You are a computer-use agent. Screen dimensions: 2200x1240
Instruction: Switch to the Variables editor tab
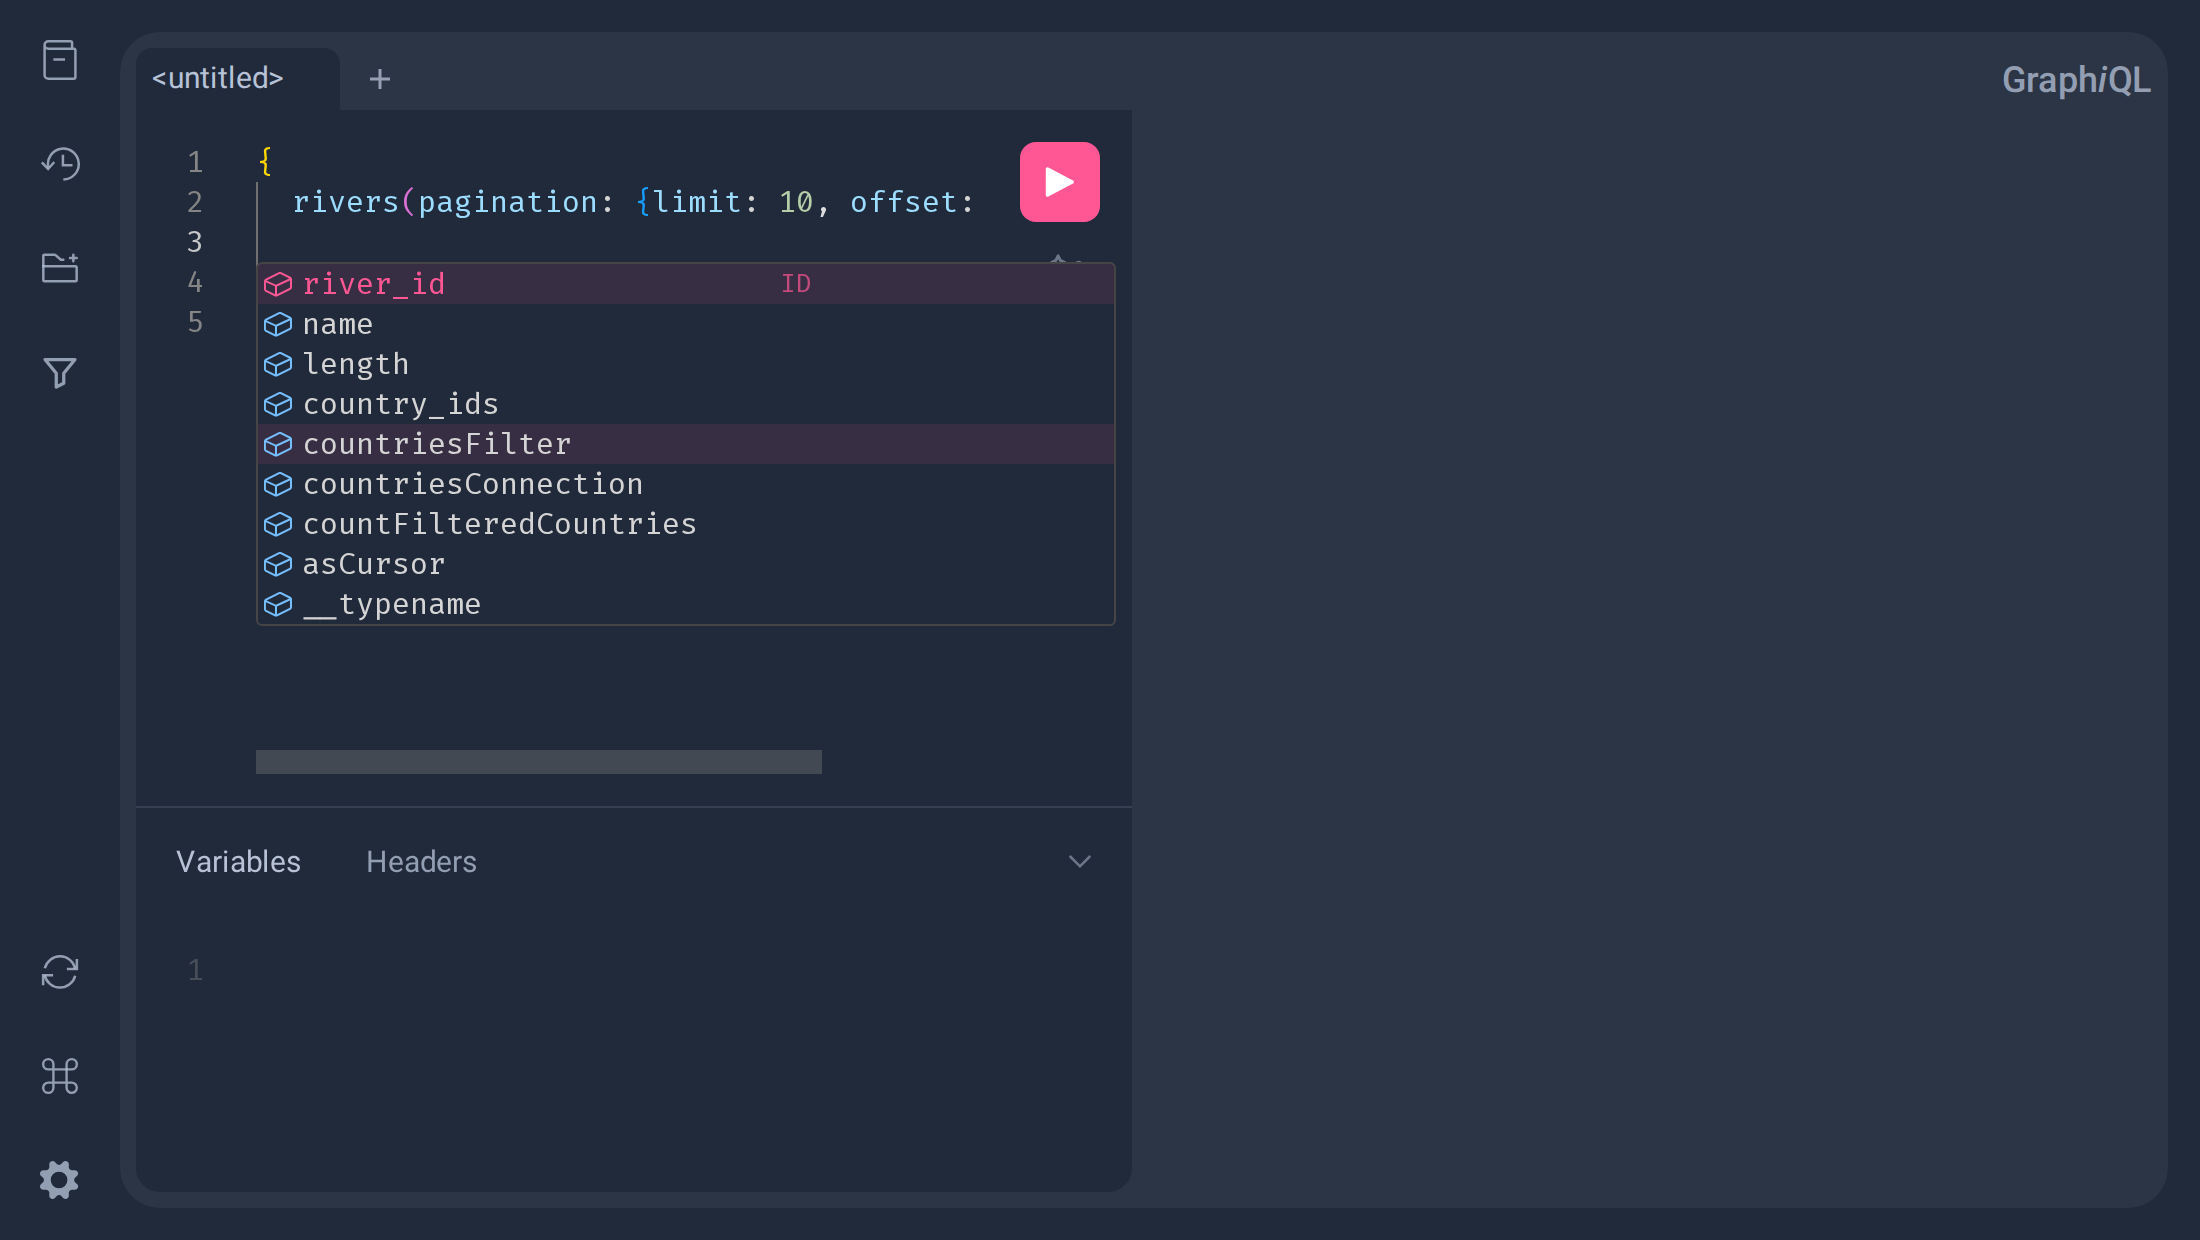click(x=238, y=862)
